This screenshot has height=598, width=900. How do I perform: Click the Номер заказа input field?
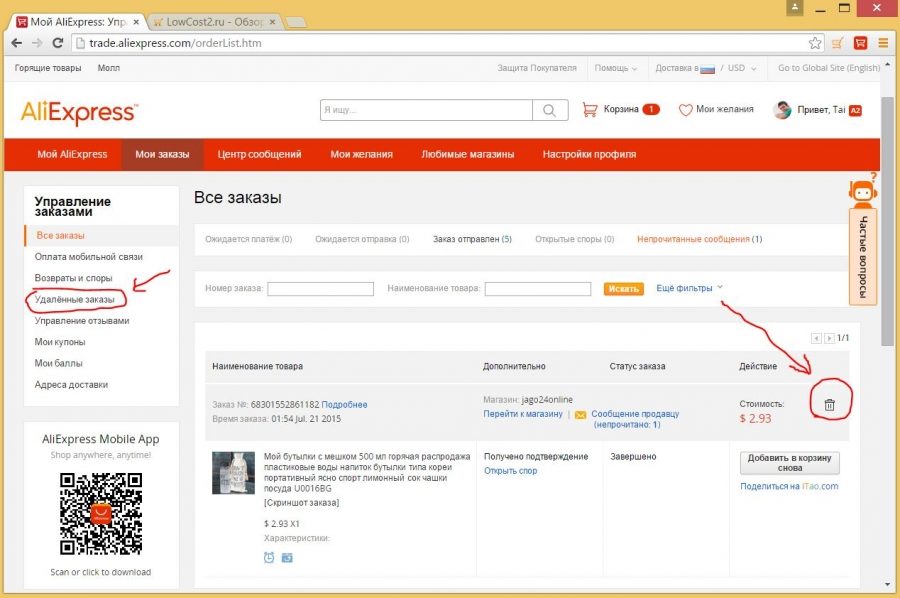pyautogui.click(x=321, y=289)
